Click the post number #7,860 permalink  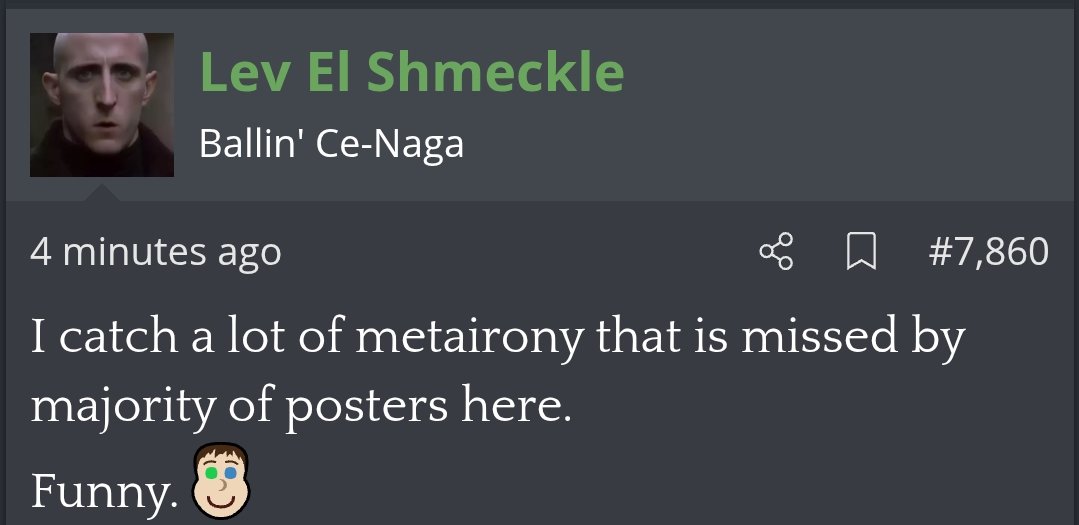988,252
